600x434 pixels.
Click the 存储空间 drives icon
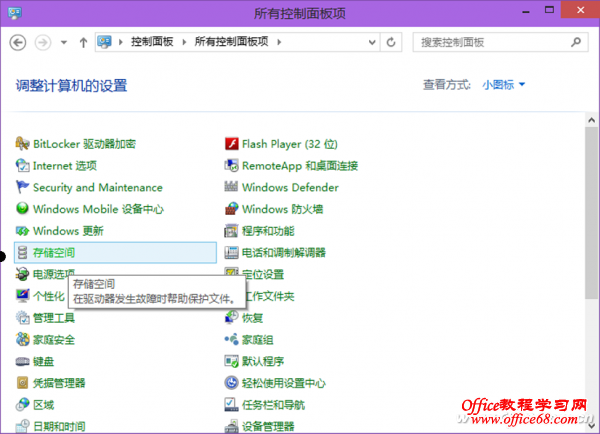click(x=23, y=253)
